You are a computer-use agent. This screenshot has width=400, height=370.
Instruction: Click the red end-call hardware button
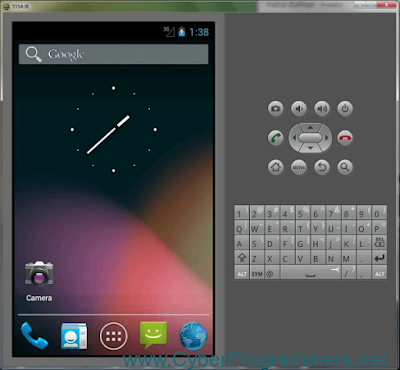(345, 138)
